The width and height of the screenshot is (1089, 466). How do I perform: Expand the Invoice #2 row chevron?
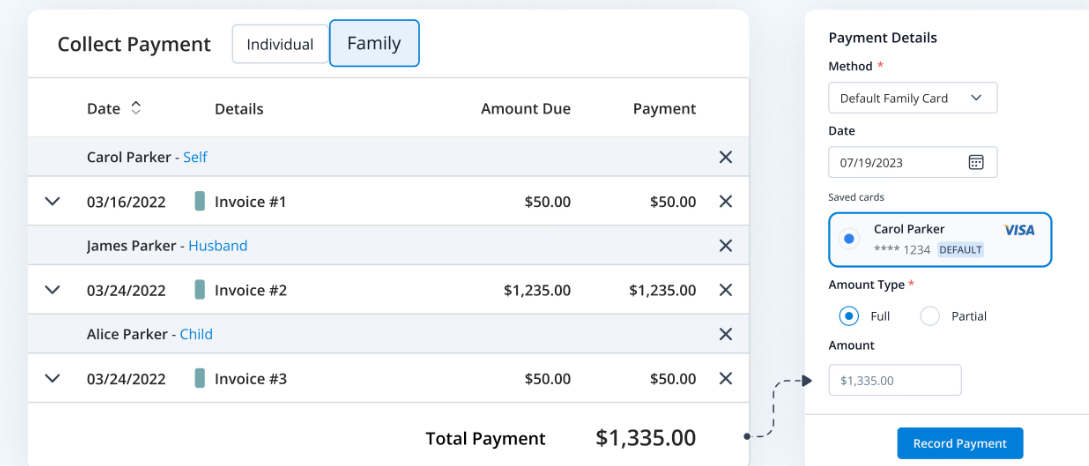point(53,290)
